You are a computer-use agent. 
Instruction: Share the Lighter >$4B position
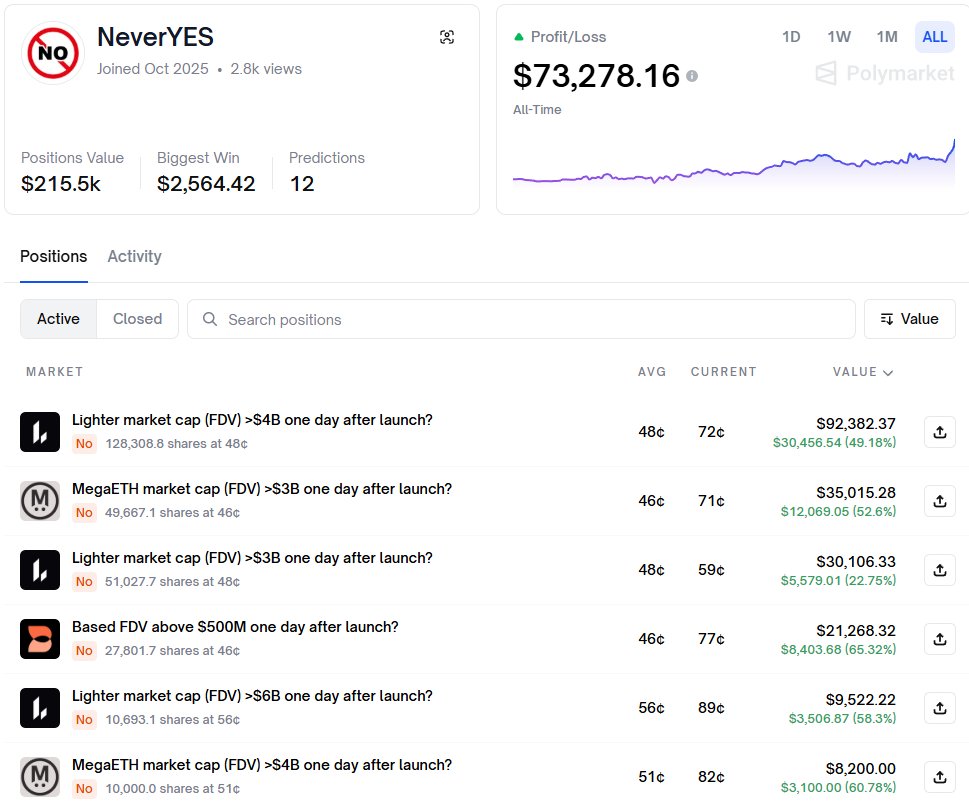pyautogui.click(x=940, y=432)
